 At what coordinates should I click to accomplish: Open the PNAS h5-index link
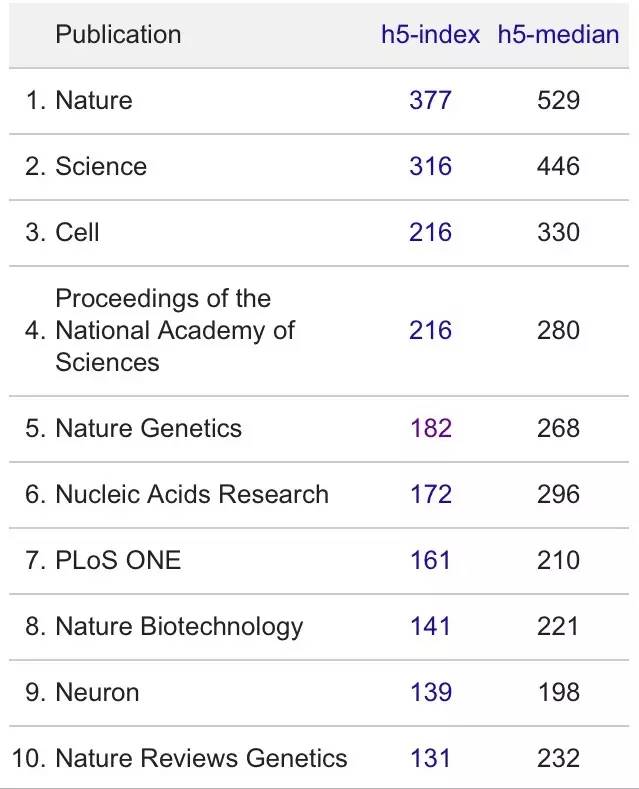(x=430, y=330)
